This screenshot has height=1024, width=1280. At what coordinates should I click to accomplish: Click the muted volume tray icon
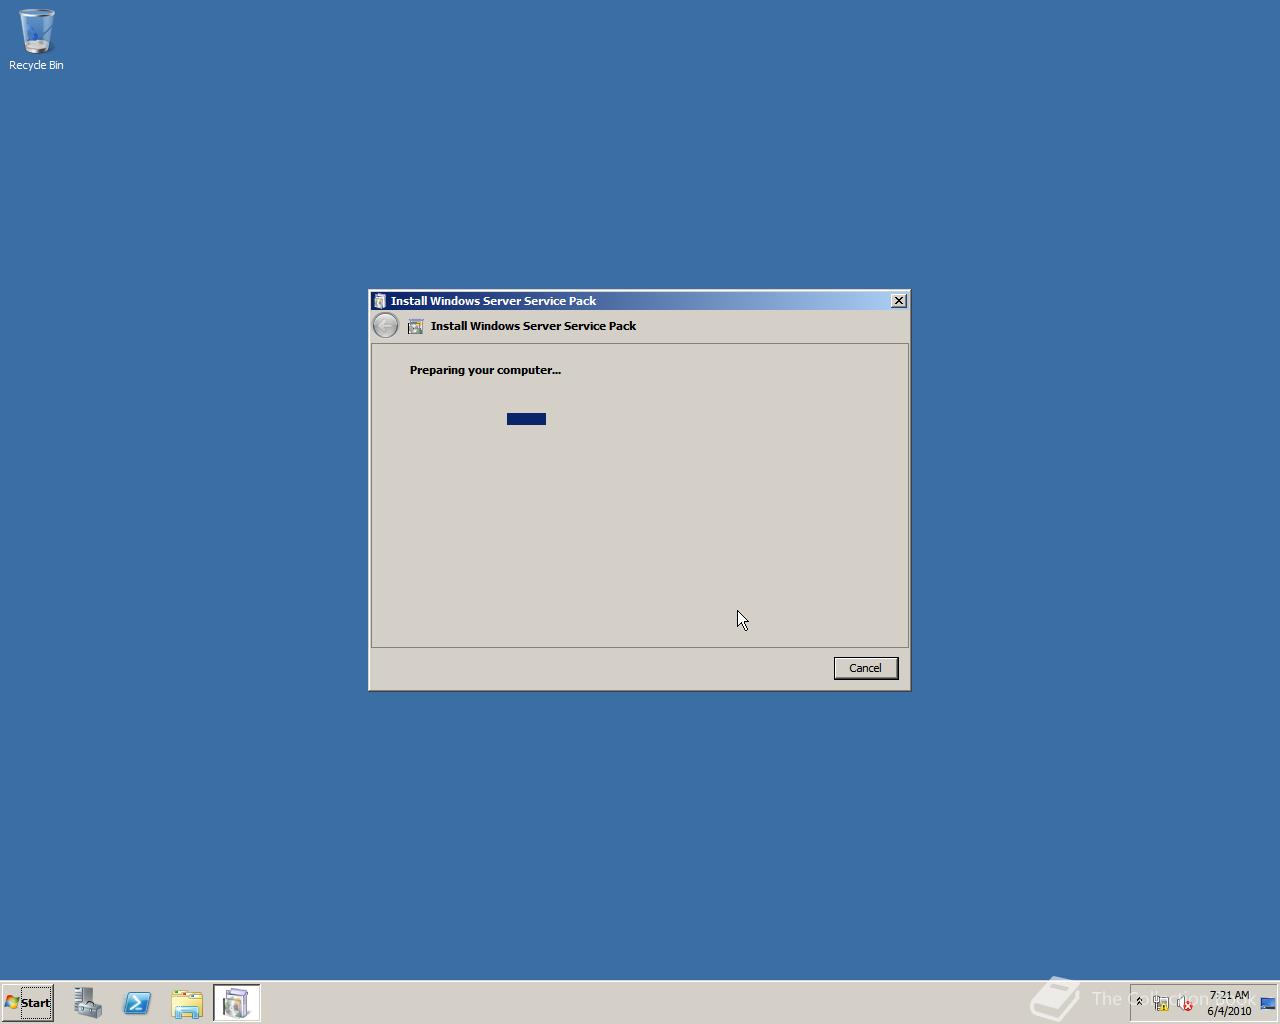pyautogui.click(x=1184, y=1003)
